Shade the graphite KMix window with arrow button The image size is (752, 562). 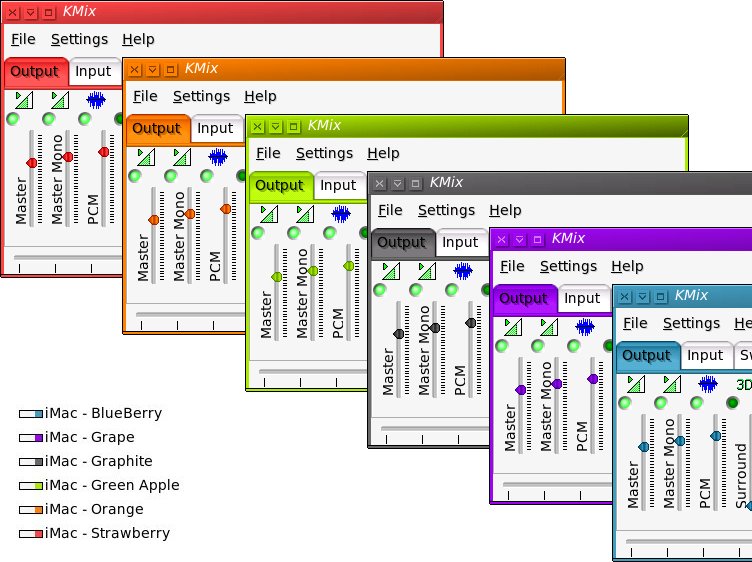point(398,184)
